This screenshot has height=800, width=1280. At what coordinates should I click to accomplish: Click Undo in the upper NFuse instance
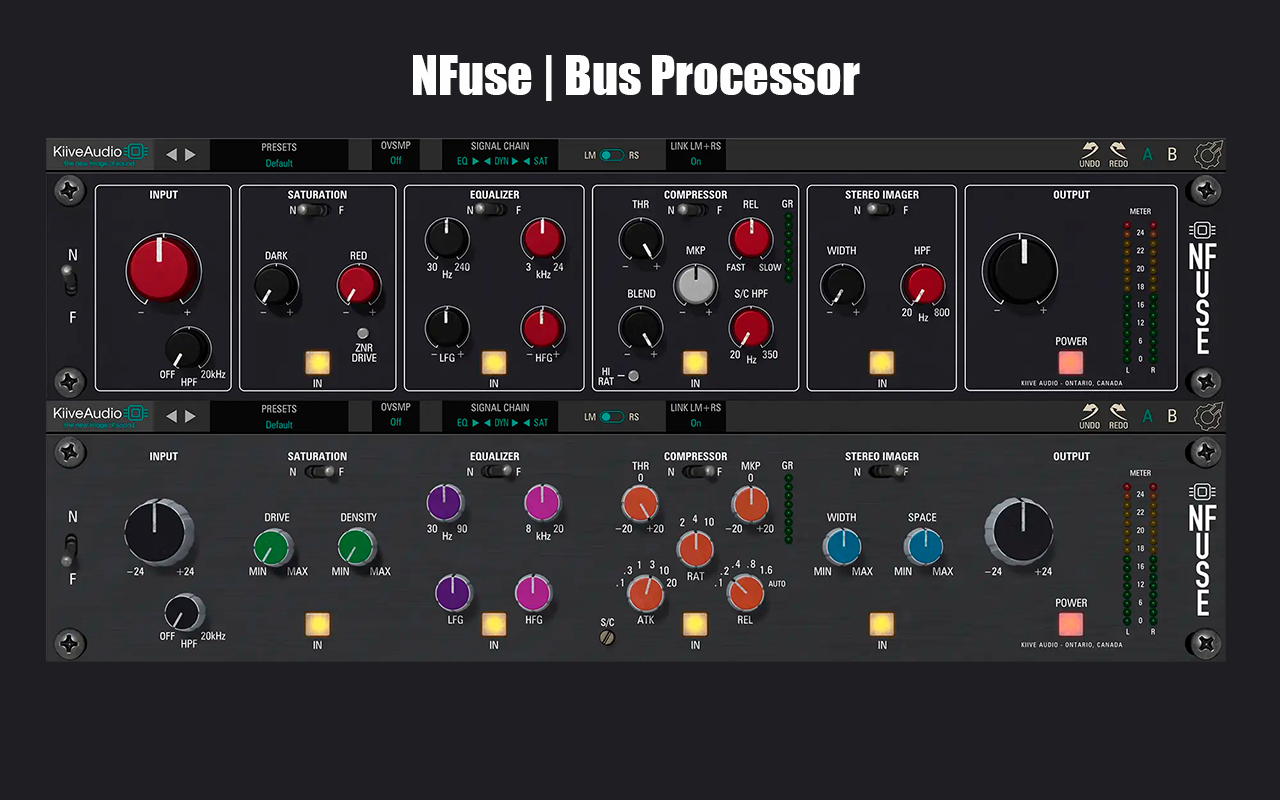click(x=1090, y=154)
